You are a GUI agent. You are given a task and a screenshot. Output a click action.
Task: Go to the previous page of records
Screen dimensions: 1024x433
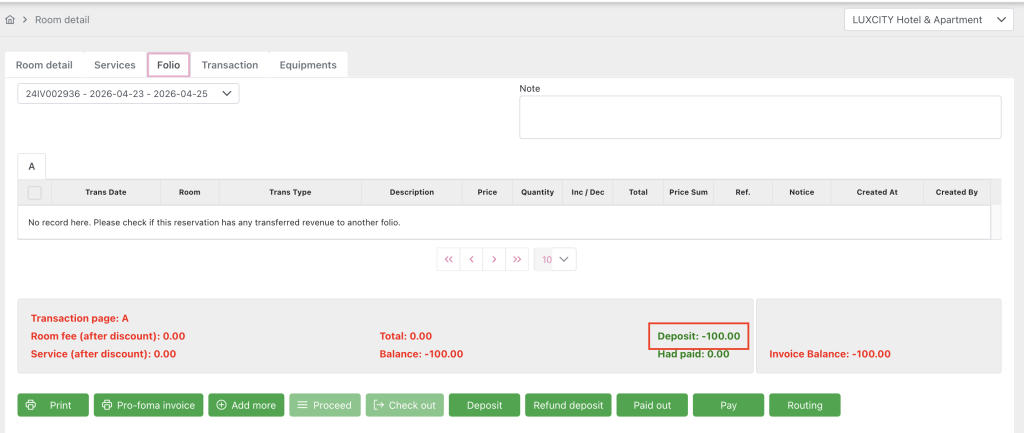tap(471, 259)
